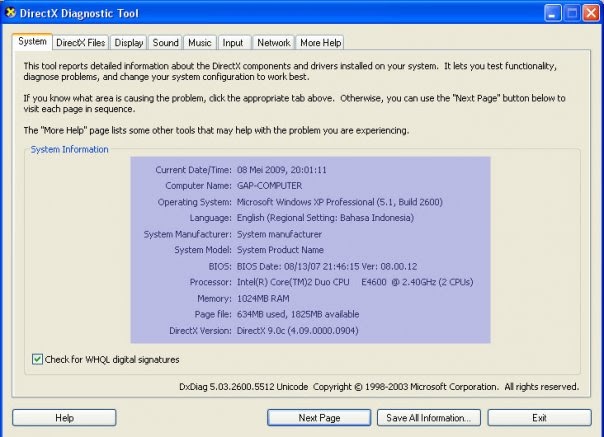
Task: Select '634MB used, 1825MB available' value
Action: (298, 314)
